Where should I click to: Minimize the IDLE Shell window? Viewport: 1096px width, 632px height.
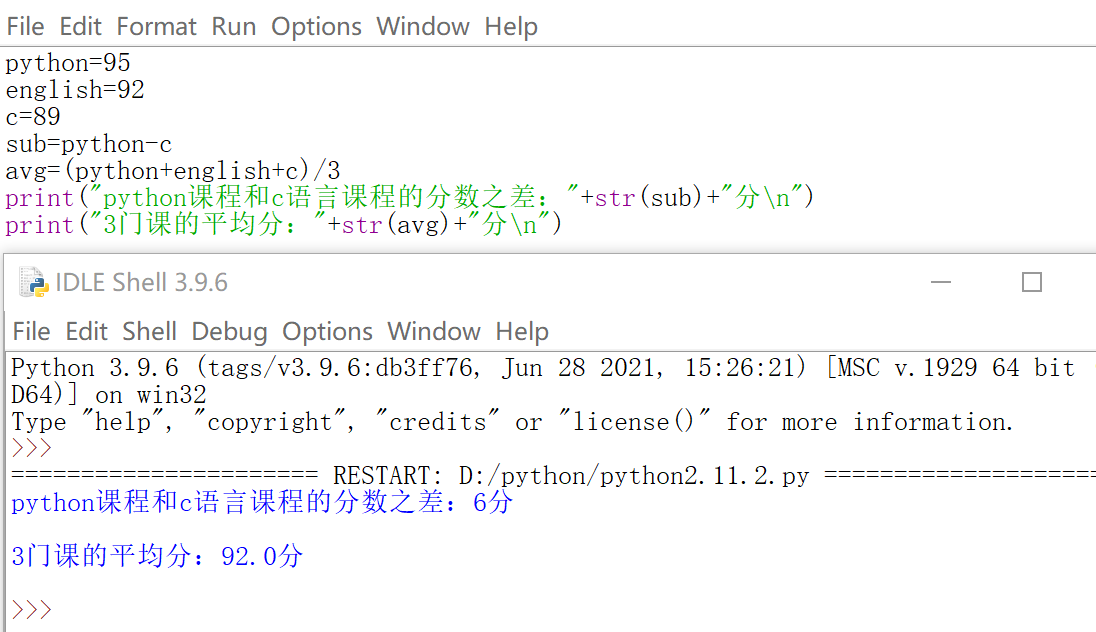pos(941,283)
